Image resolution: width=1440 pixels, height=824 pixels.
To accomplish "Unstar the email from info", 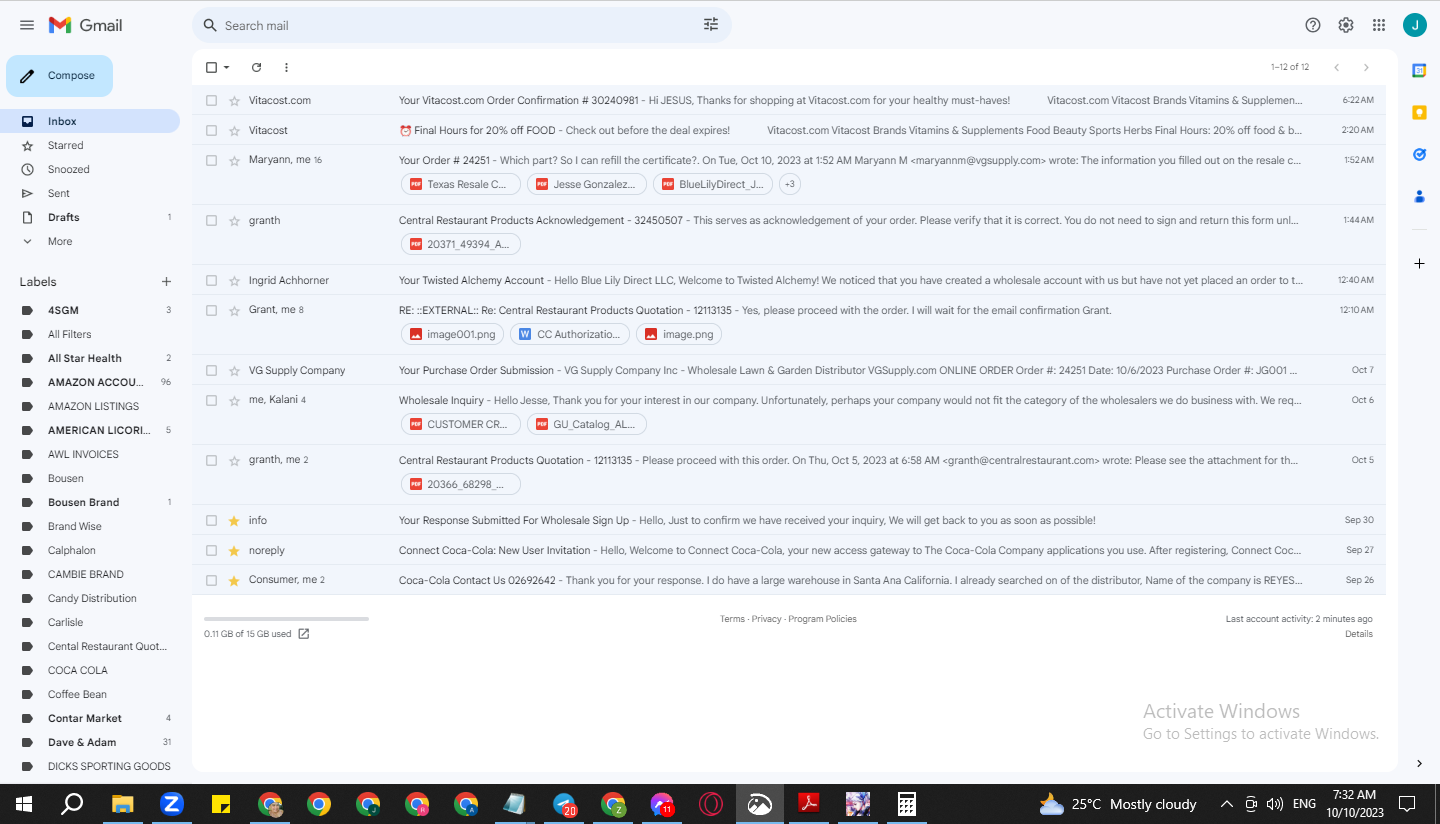I will point(234,520).
